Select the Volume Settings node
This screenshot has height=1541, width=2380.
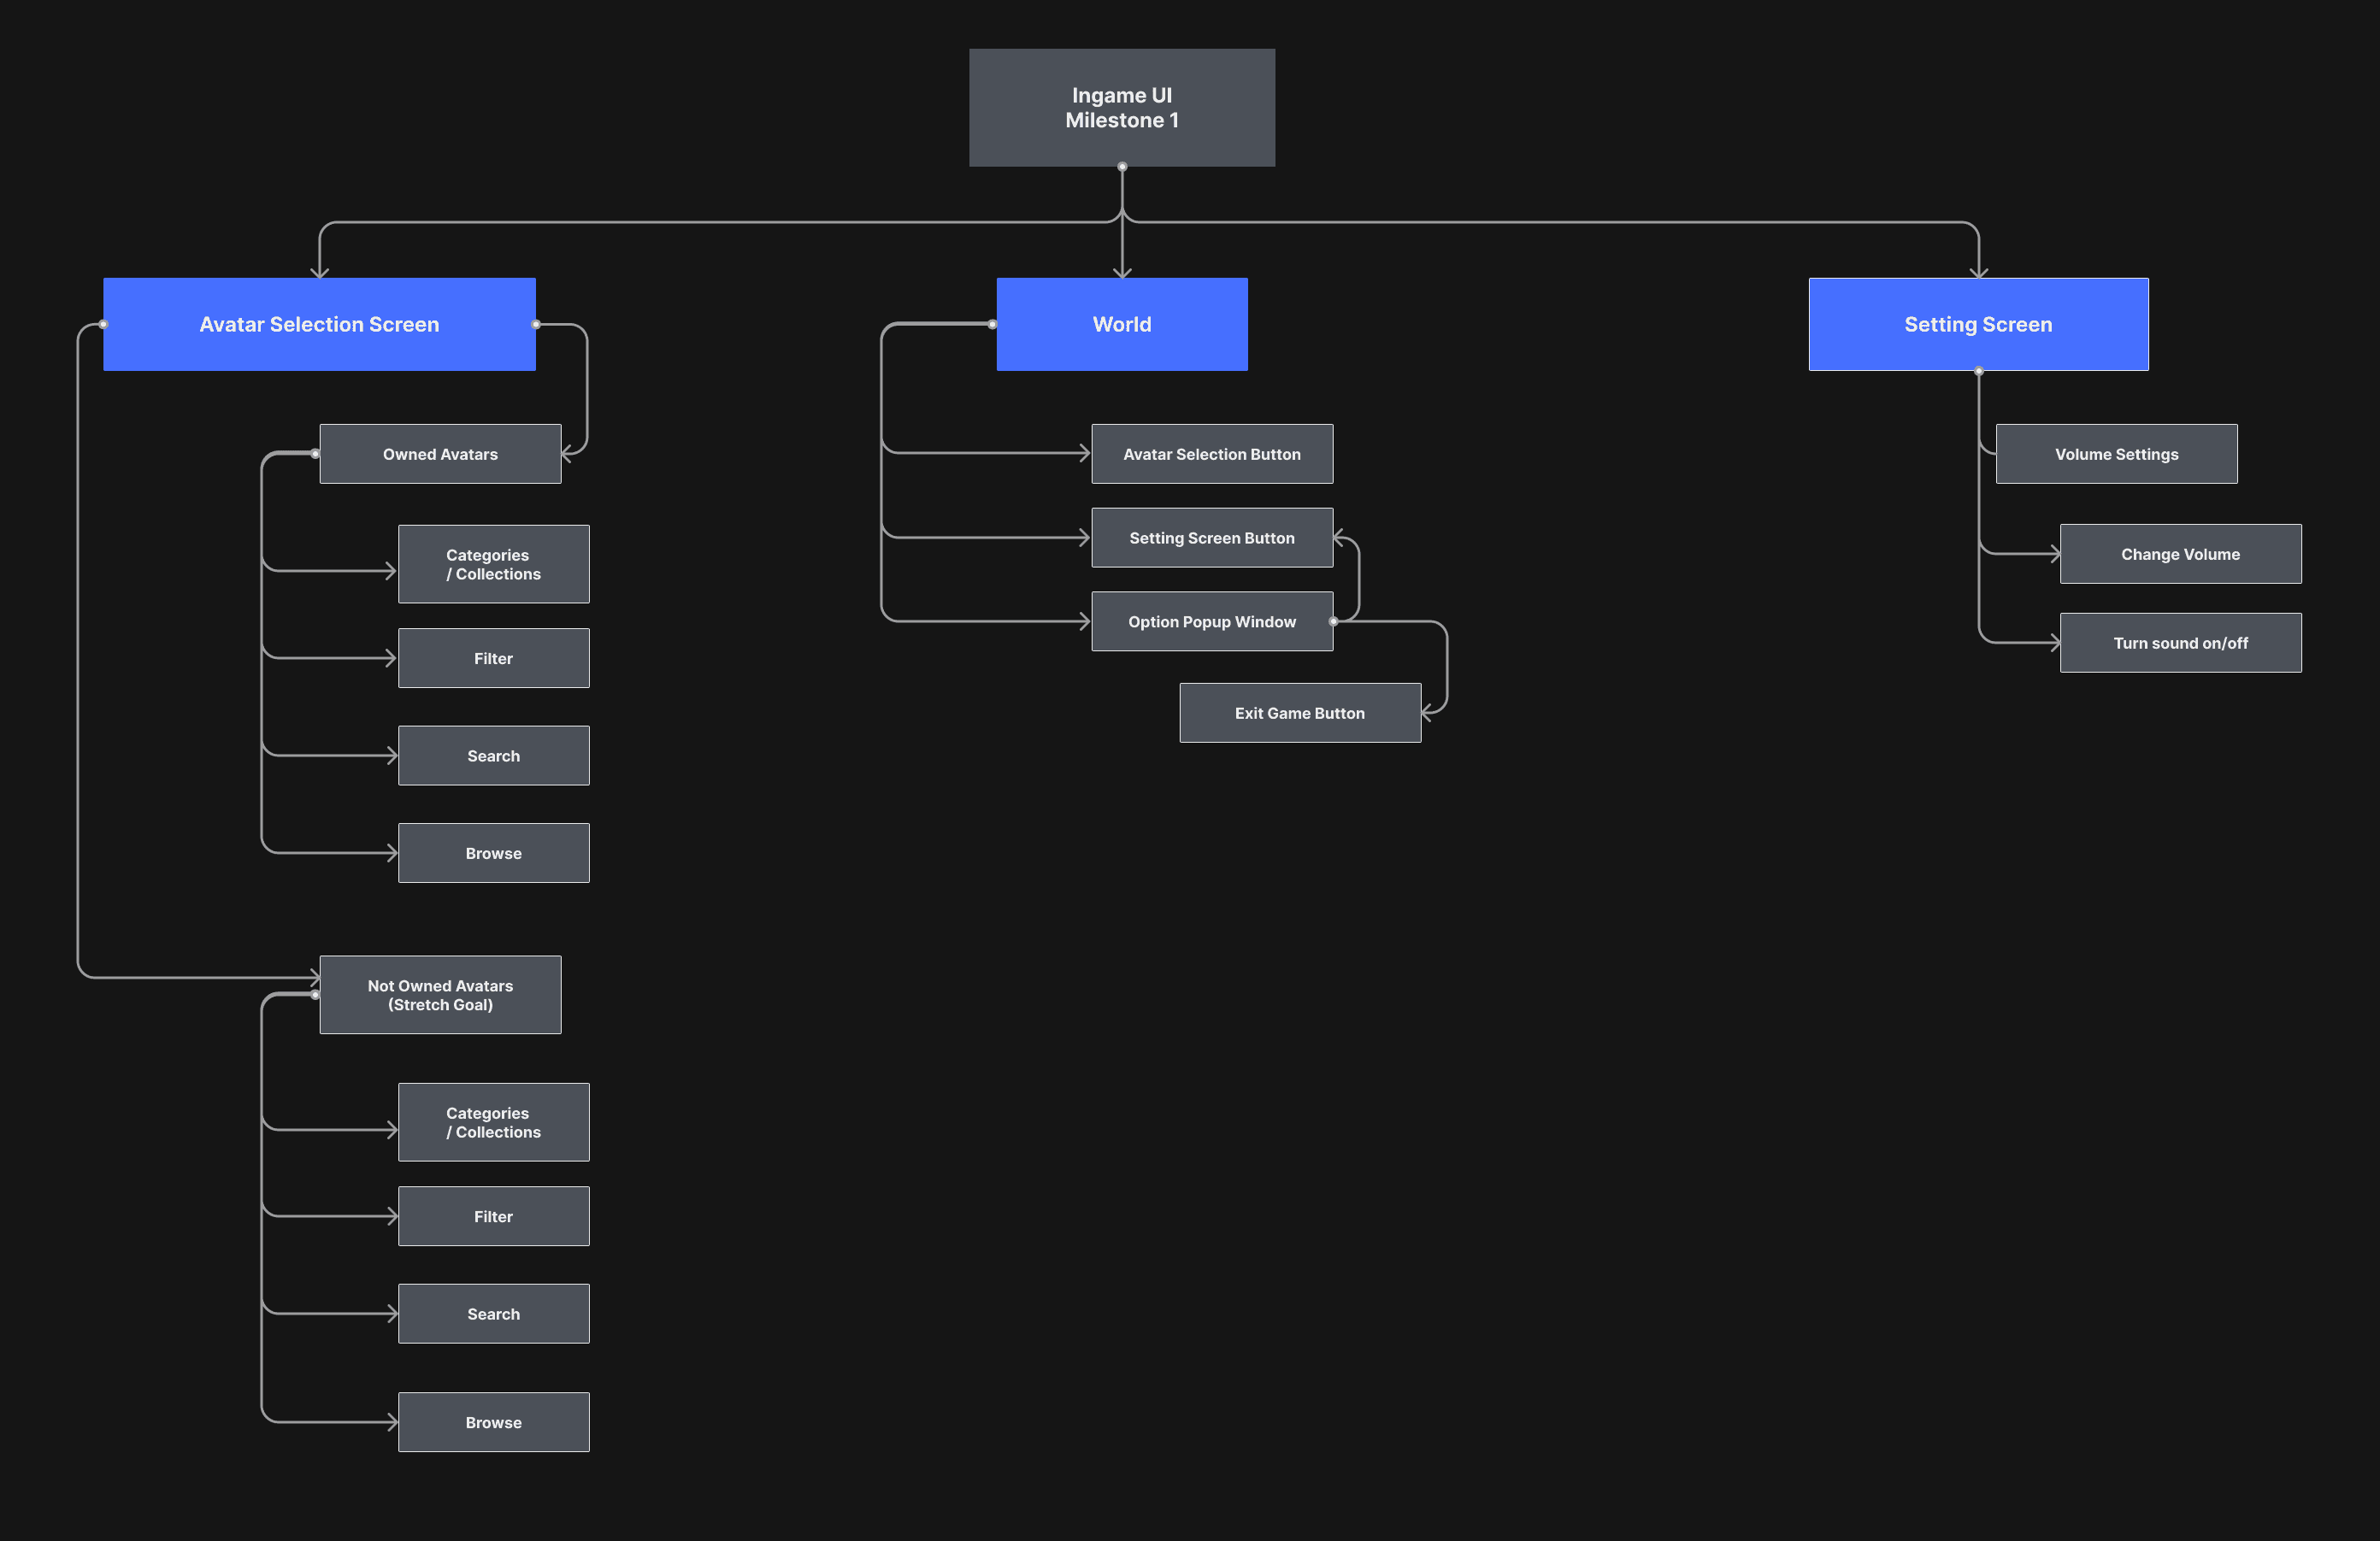point(2116,454)
